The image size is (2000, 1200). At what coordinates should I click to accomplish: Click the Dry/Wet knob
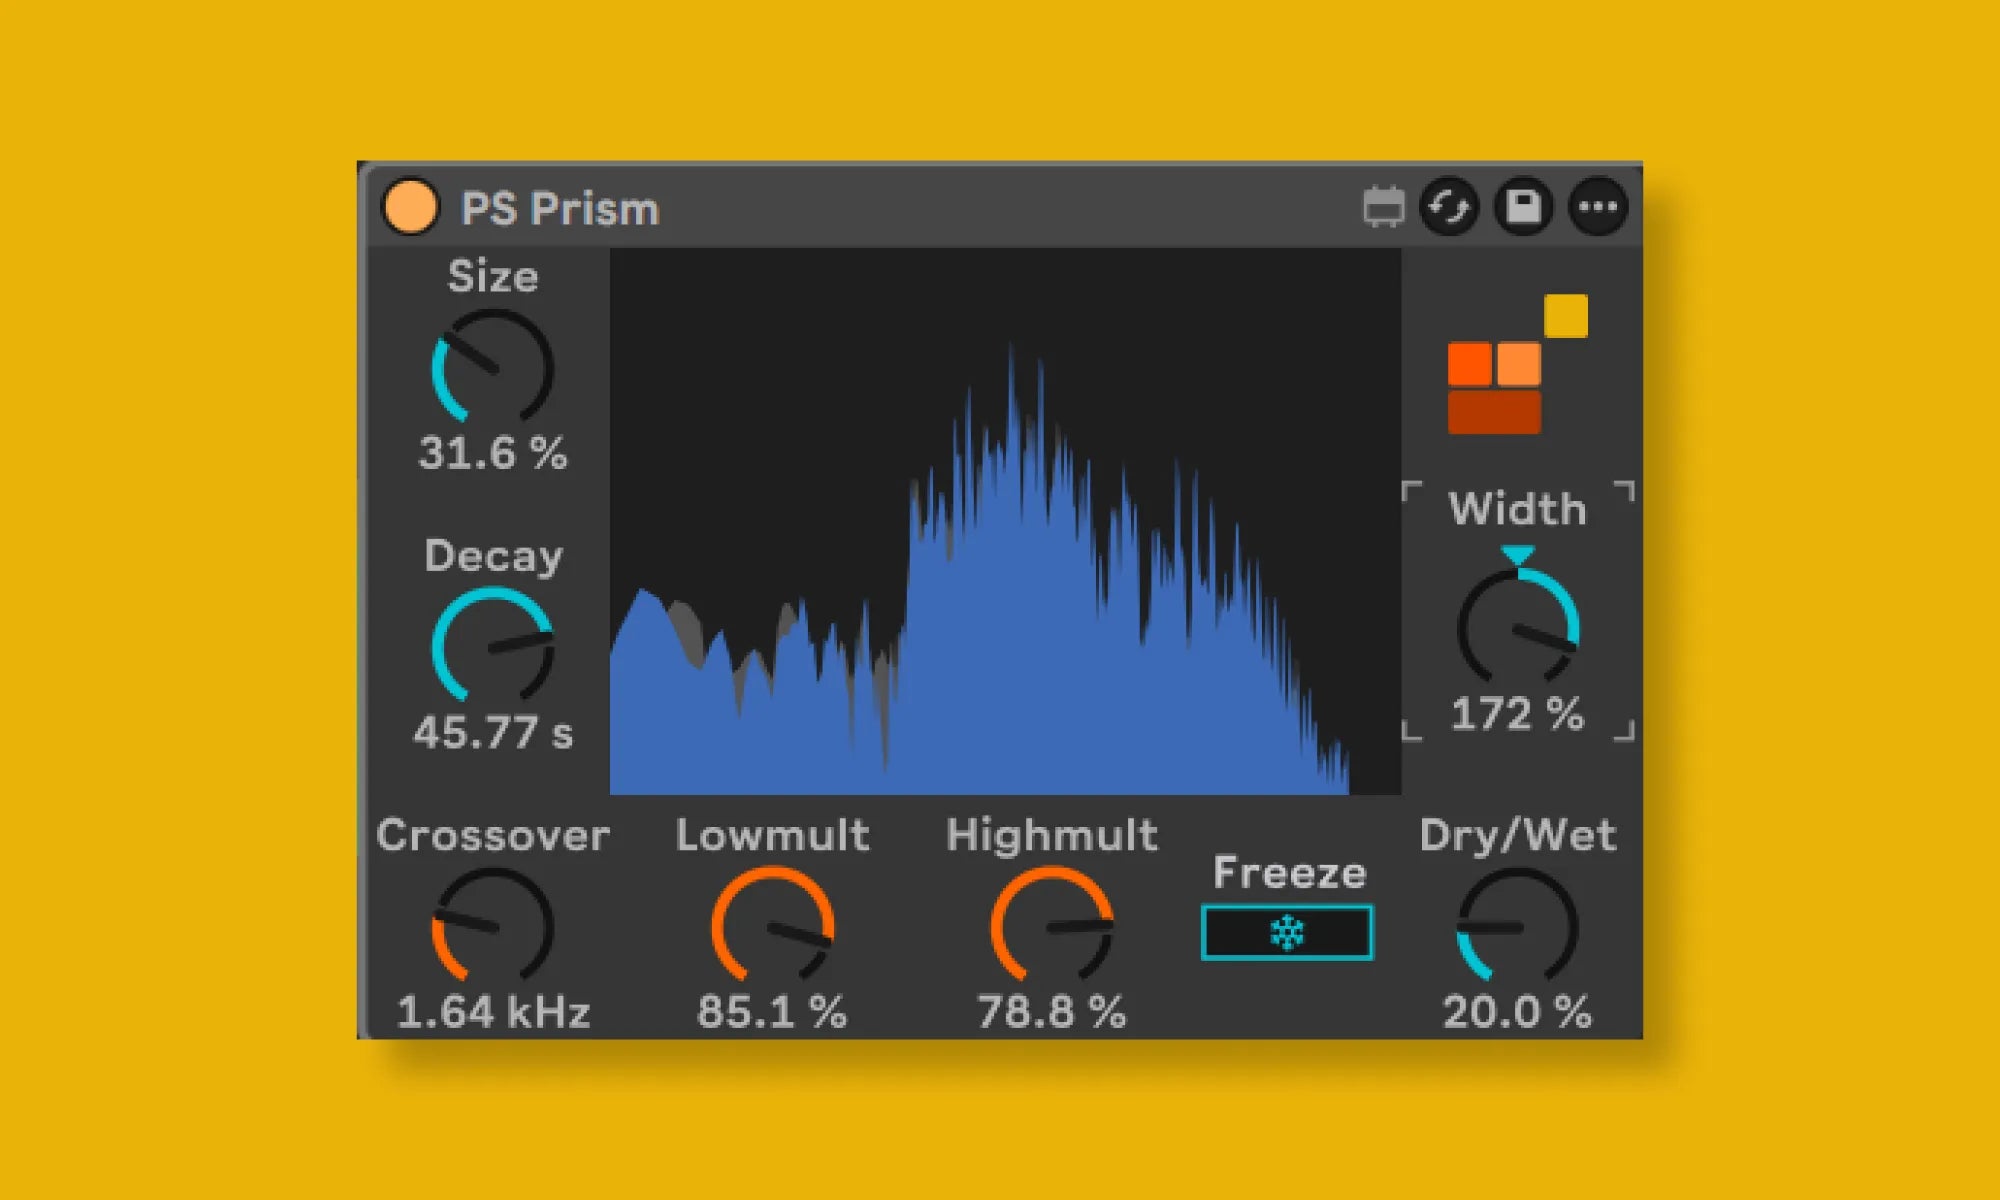click(1517, 925)
